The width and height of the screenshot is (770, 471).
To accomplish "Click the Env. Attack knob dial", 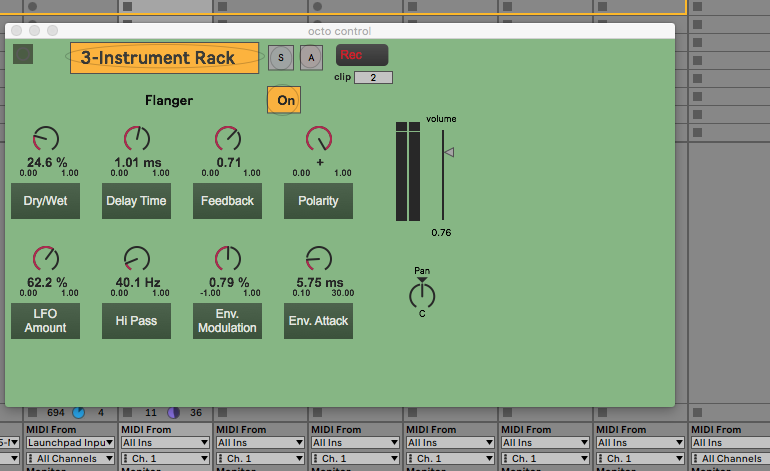I will click(x=319, y=259).
